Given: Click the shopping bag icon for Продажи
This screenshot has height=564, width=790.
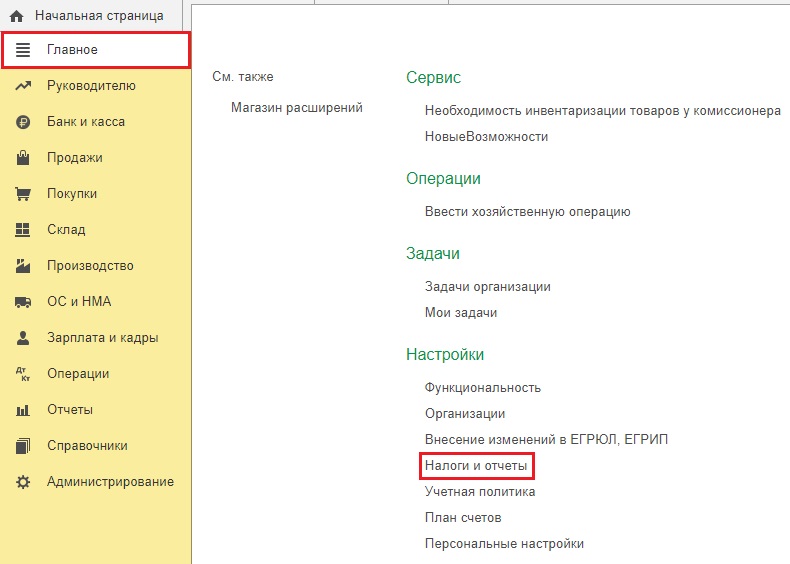Looking at the screenshot, I should [x=23, y=158].
